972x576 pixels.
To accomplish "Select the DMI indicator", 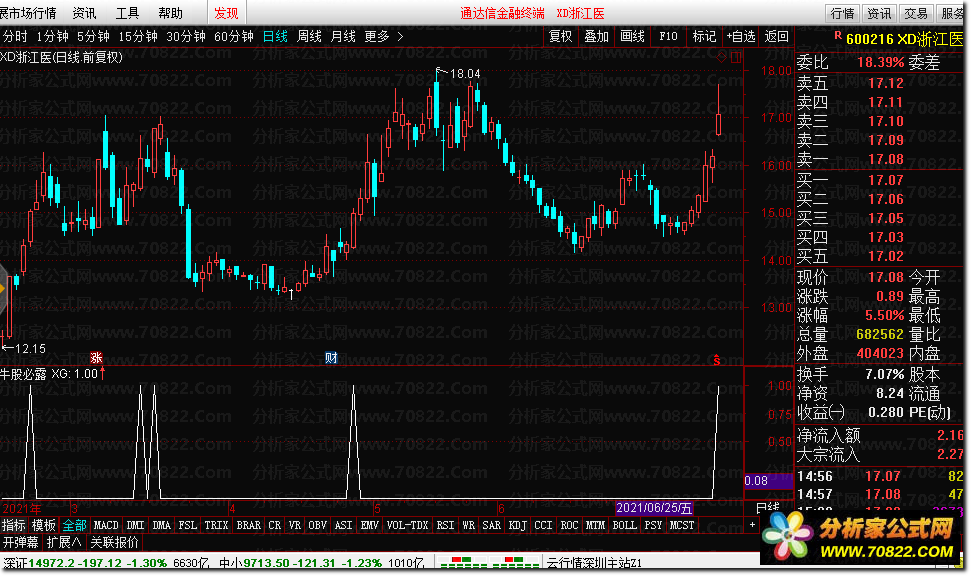I will (x=136, y=525).
